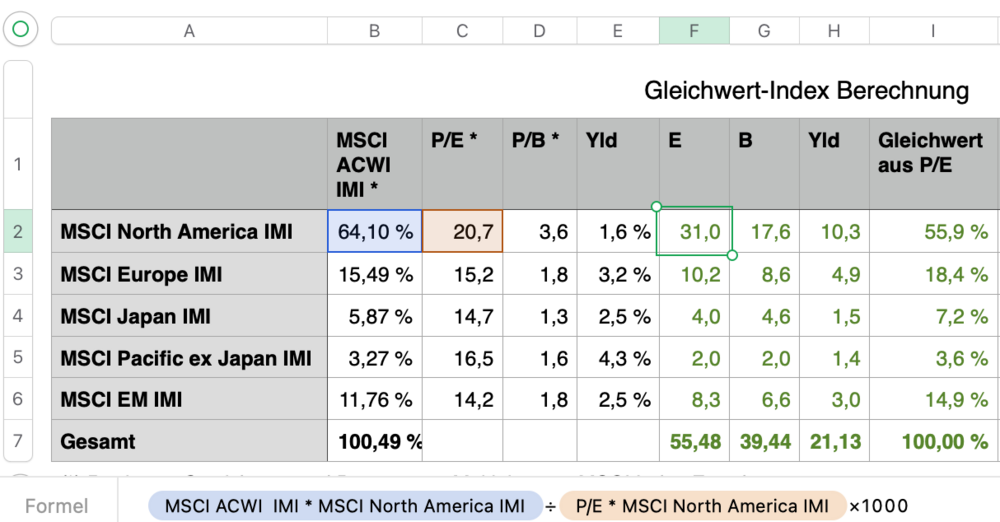
Task: Click the orange-outlined cell 20,7
Action: point(462,232)
